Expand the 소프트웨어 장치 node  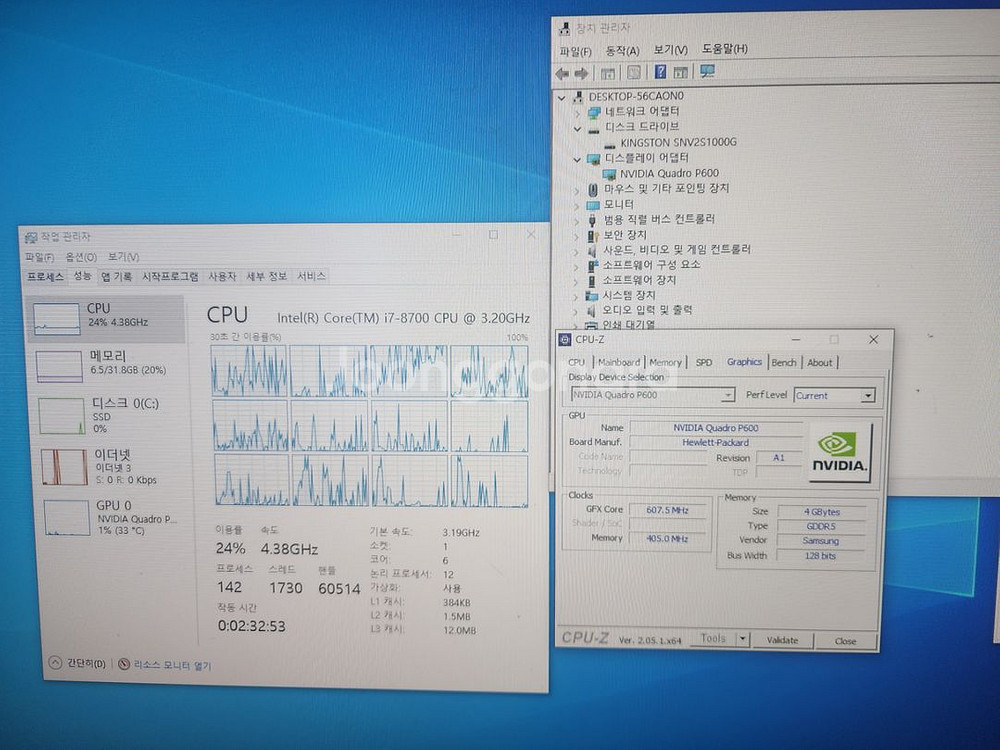[576, 281]
